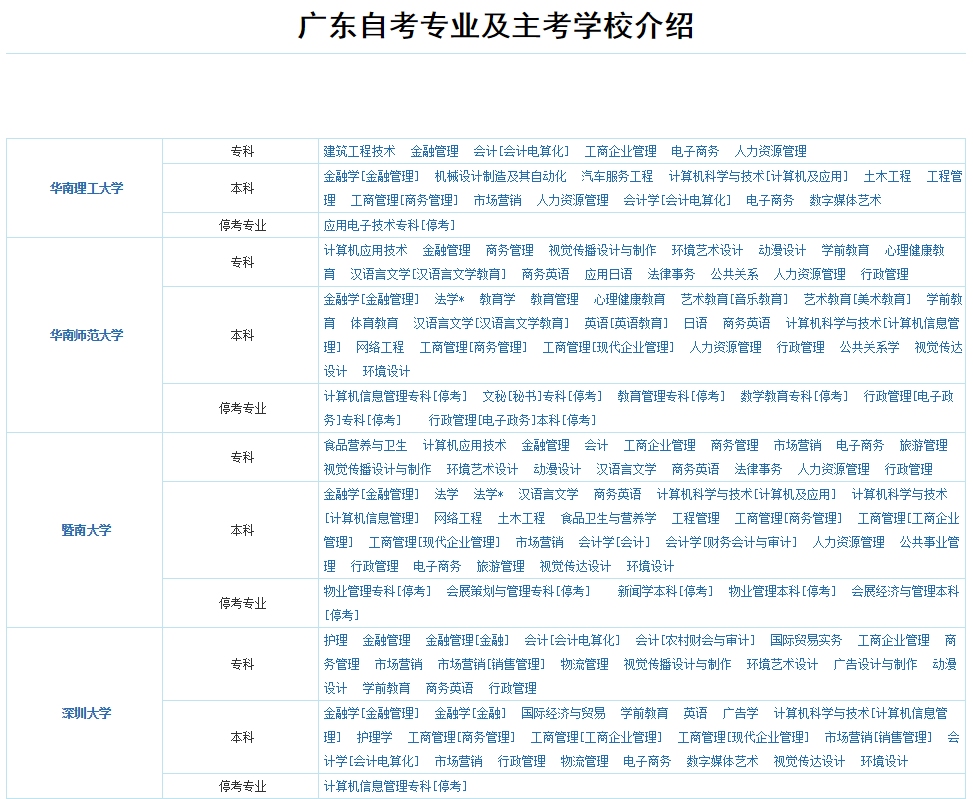Open 护理 link in 深圳大学 专科
Viewport: 973px width, 799px height.
(335, 641)
